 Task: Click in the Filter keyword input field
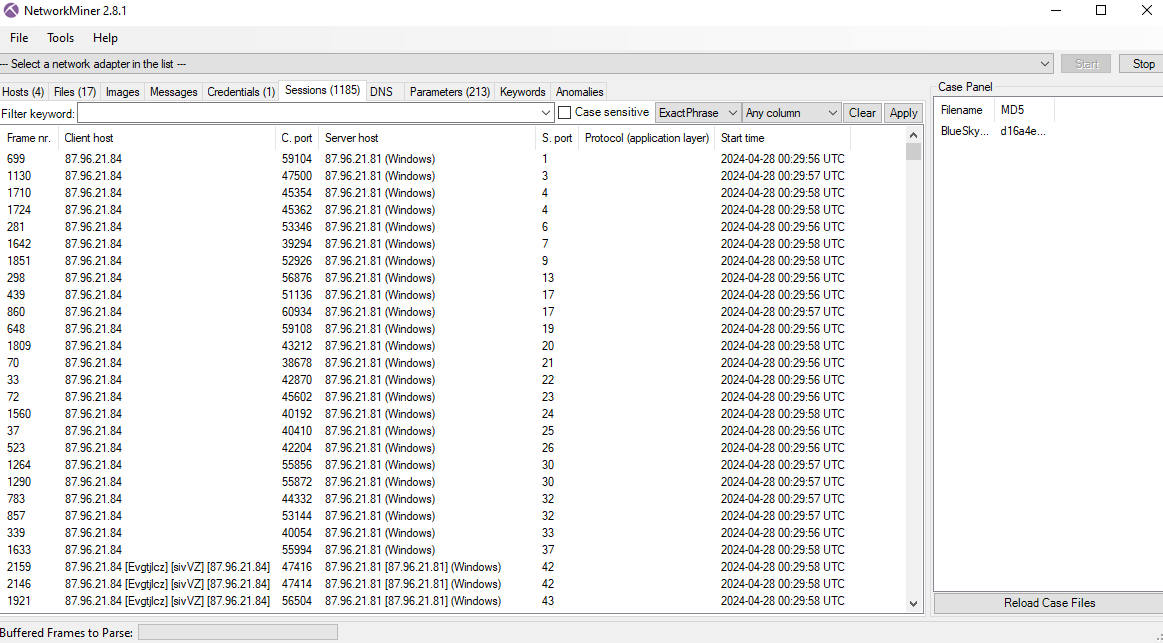point(308,114)
